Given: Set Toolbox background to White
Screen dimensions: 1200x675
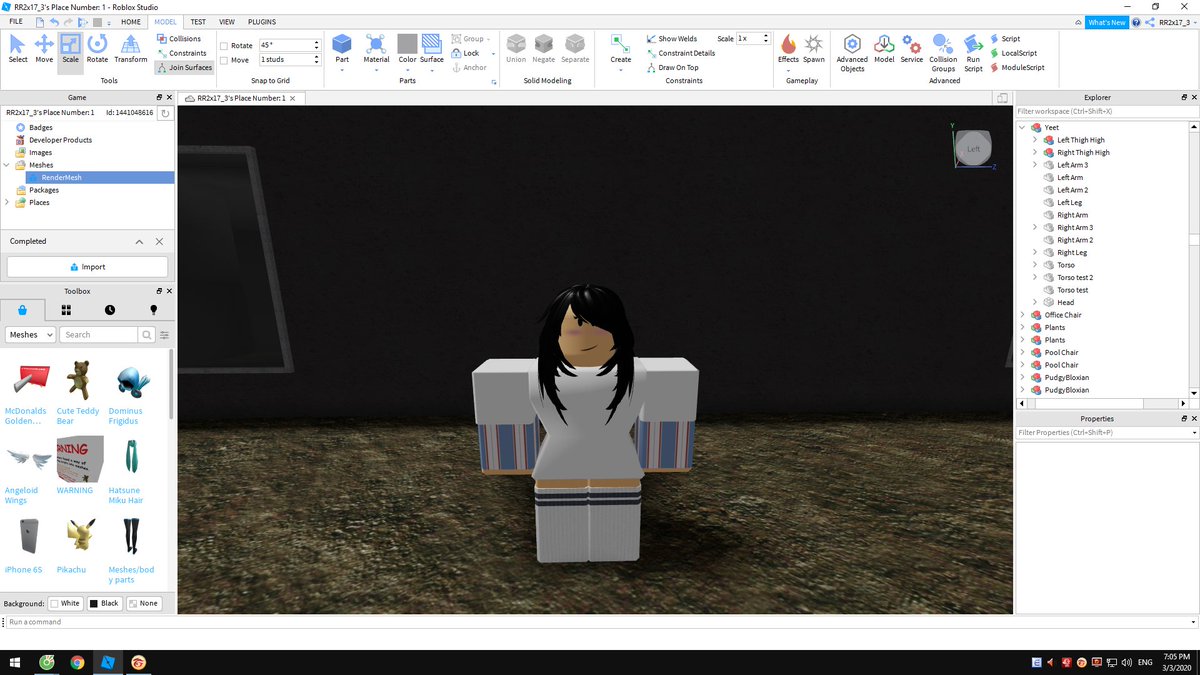Looking at the screenshot, I should (x=64, y=603).
